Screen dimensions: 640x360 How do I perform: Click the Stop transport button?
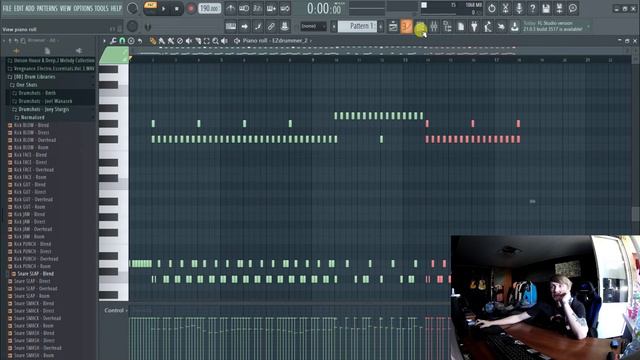[177, 9]
